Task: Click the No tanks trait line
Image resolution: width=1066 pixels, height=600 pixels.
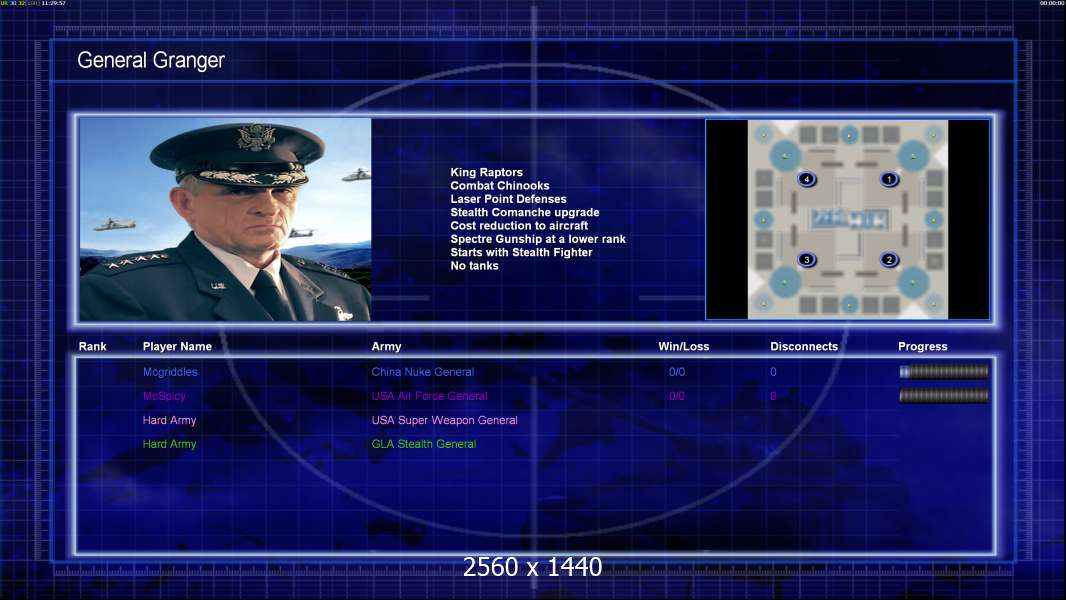Action: pyautogui.click(x=474, y=266)
